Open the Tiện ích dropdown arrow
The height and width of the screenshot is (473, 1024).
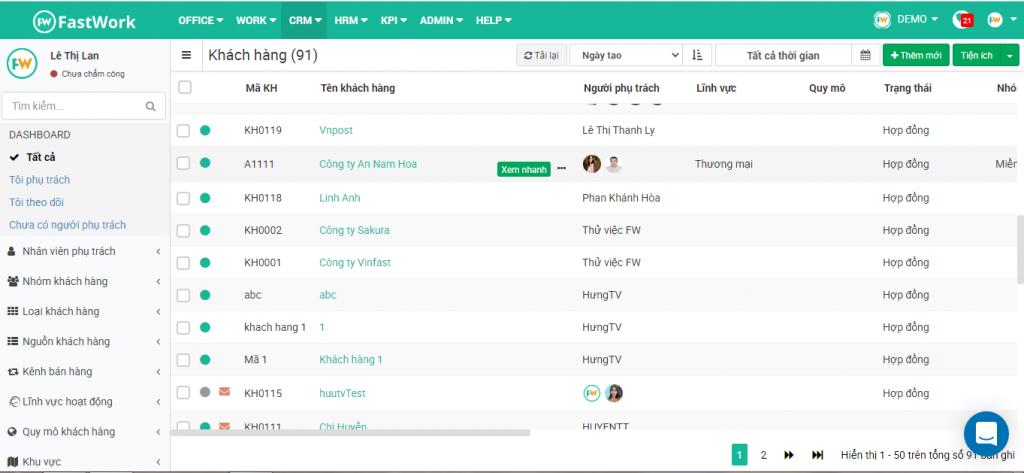click(1011, 55)
